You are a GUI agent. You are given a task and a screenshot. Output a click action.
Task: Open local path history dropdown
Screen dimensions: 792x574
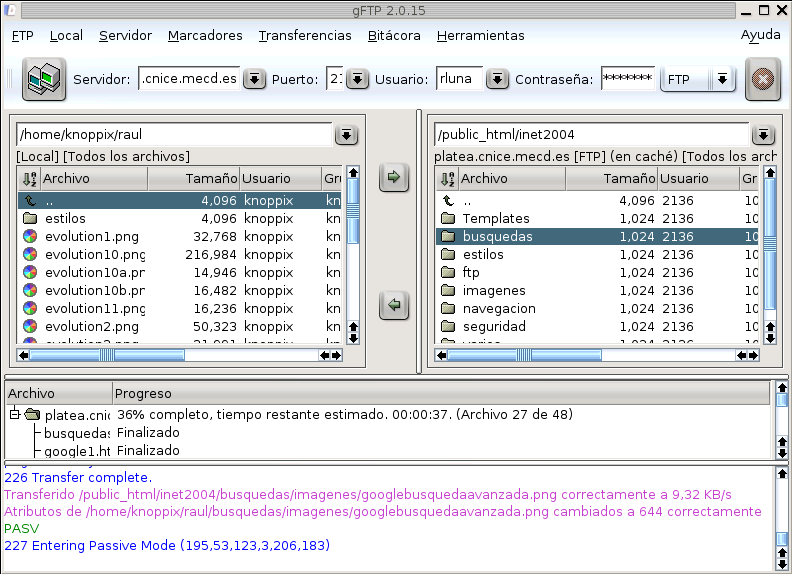[x=346, y=135]
